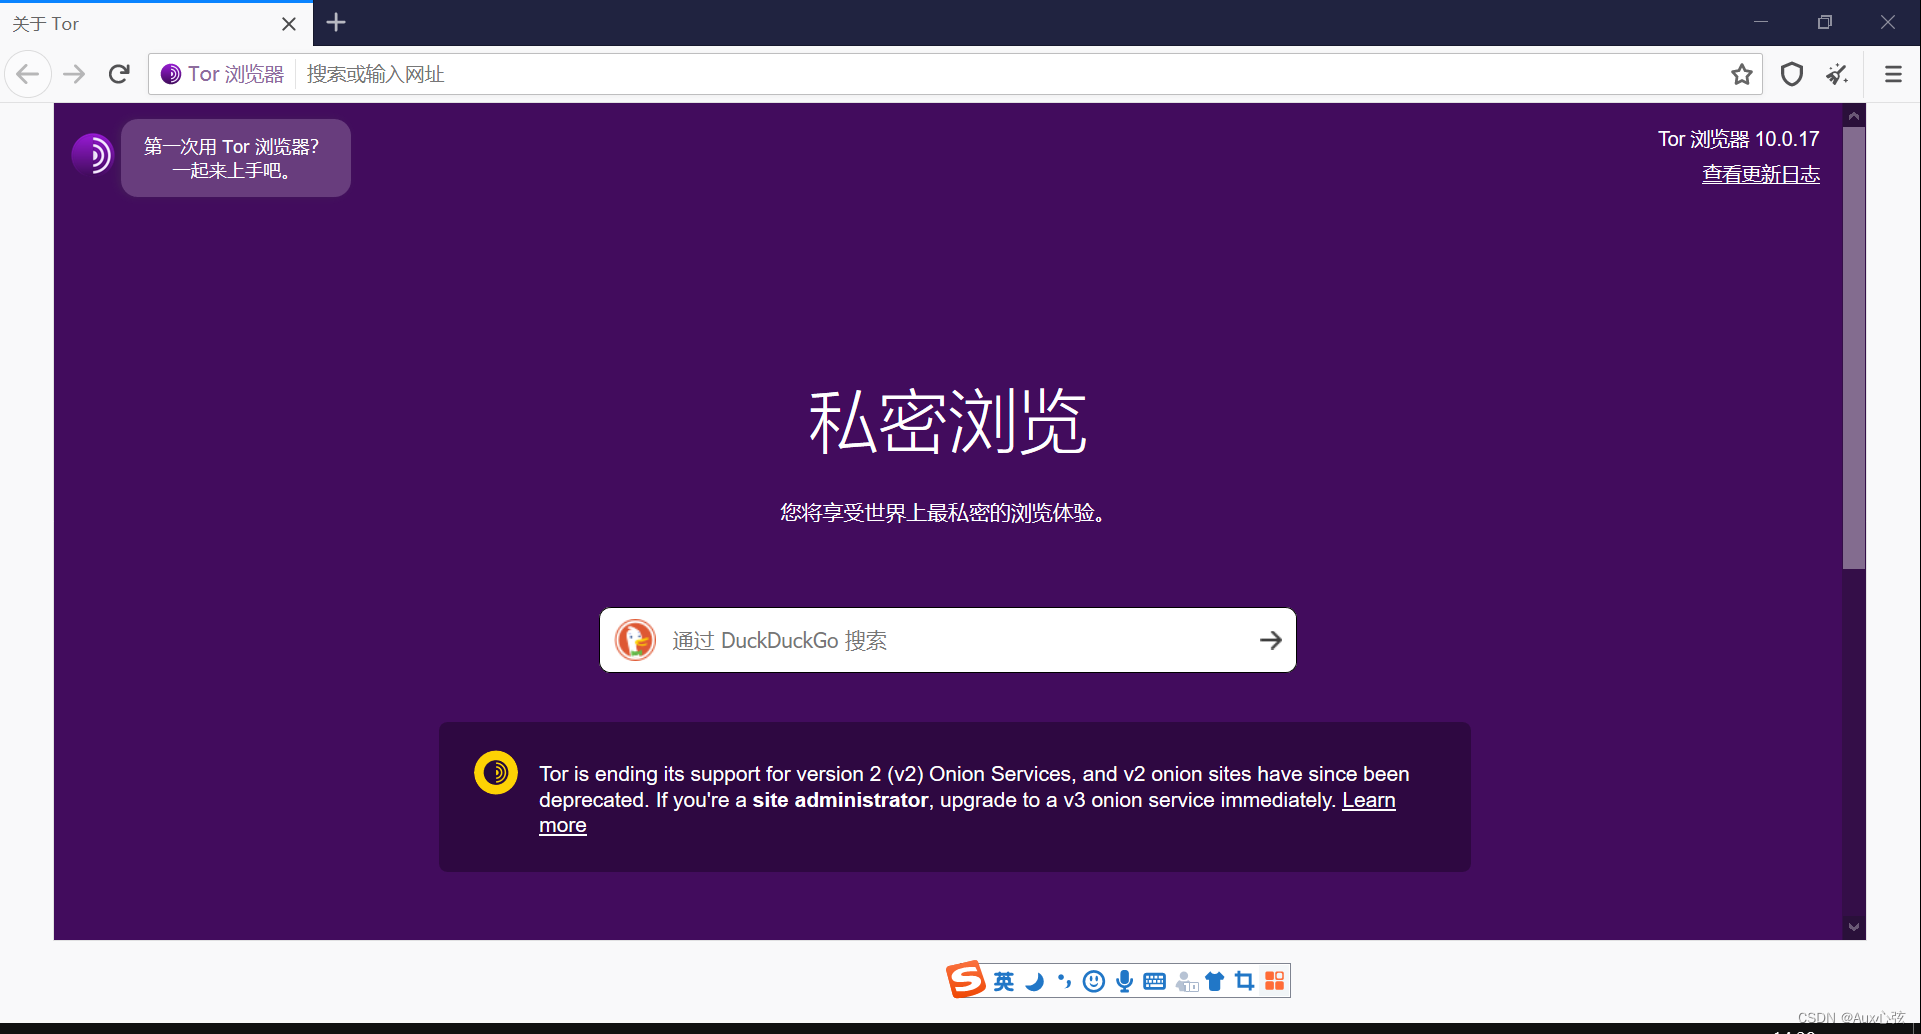Activate the New Identity broom icon
This screenshot has width=1921, height=1034.
1836,74
